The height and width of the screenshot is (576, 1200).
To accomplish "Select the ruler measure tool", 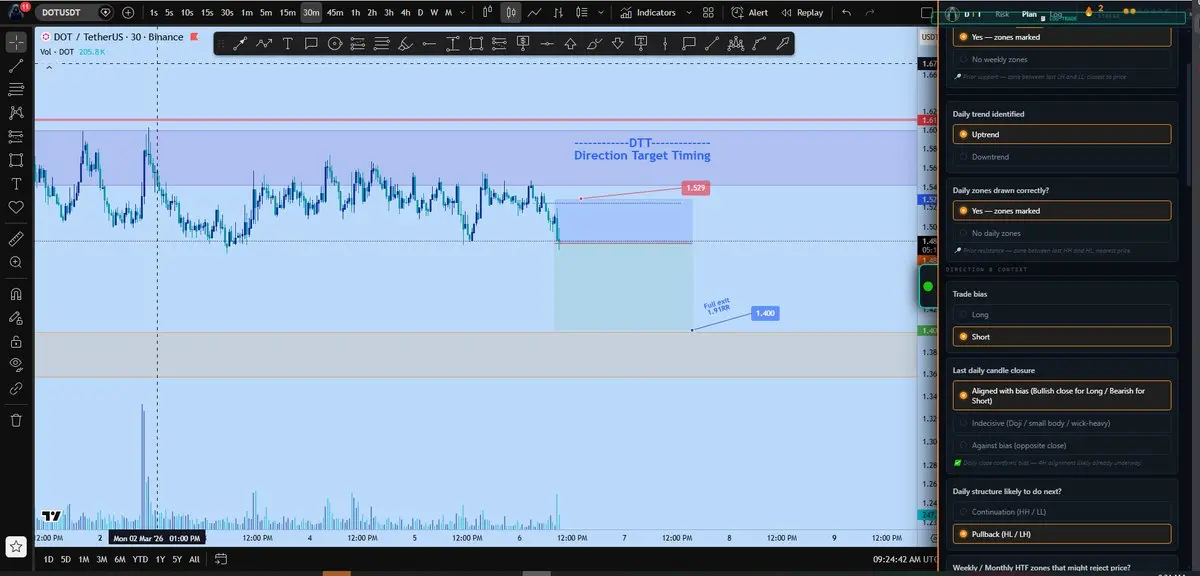I will (x=15, y=239).
